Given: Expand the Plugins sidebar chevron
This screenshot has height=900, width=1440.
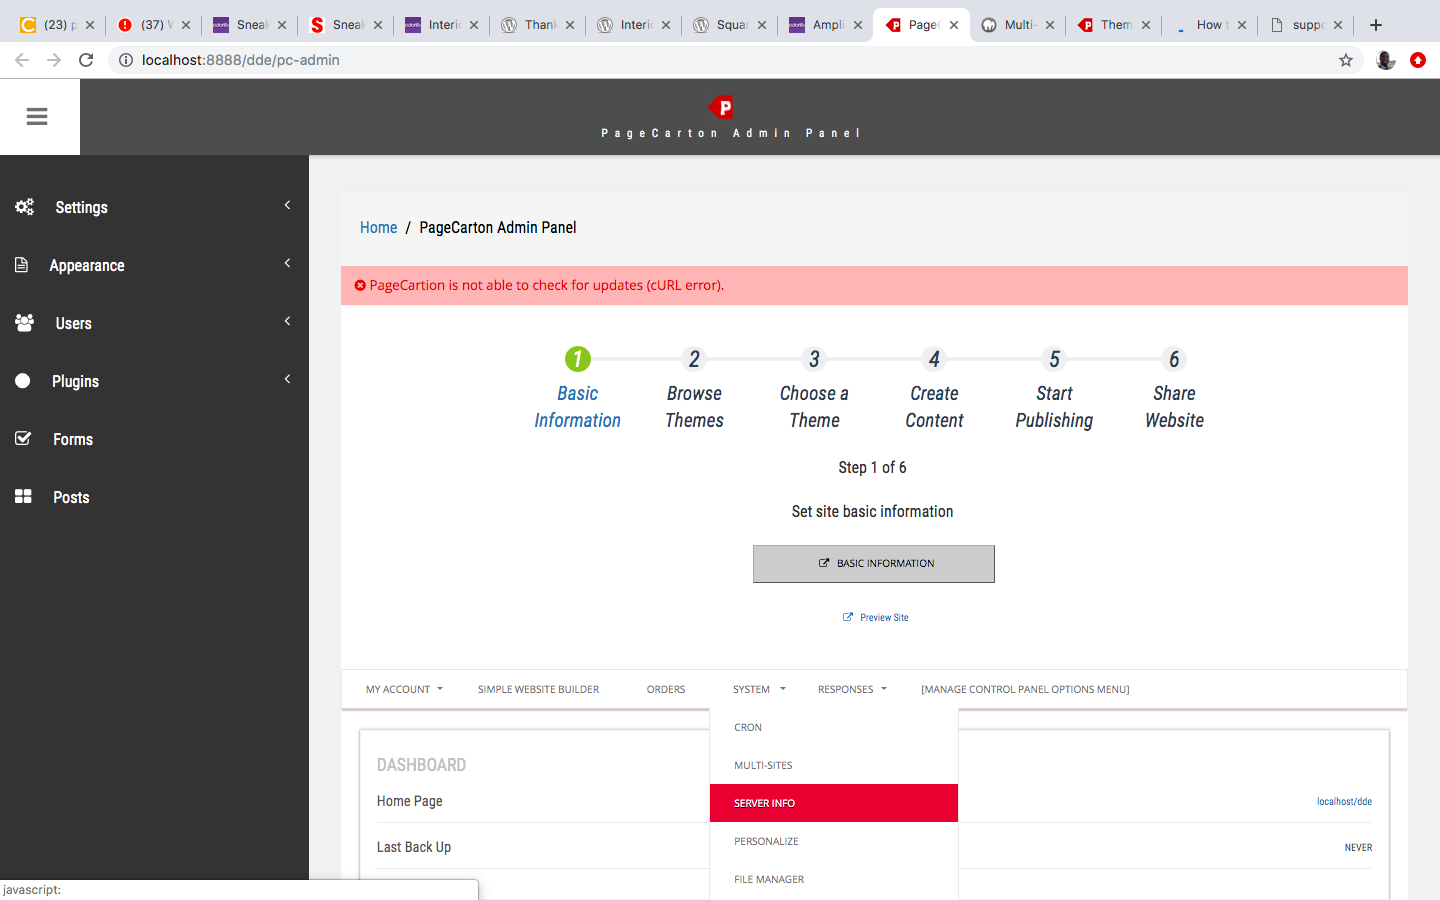Looking at the screenshot, I should pyautogui.click(x=287, y=379).
